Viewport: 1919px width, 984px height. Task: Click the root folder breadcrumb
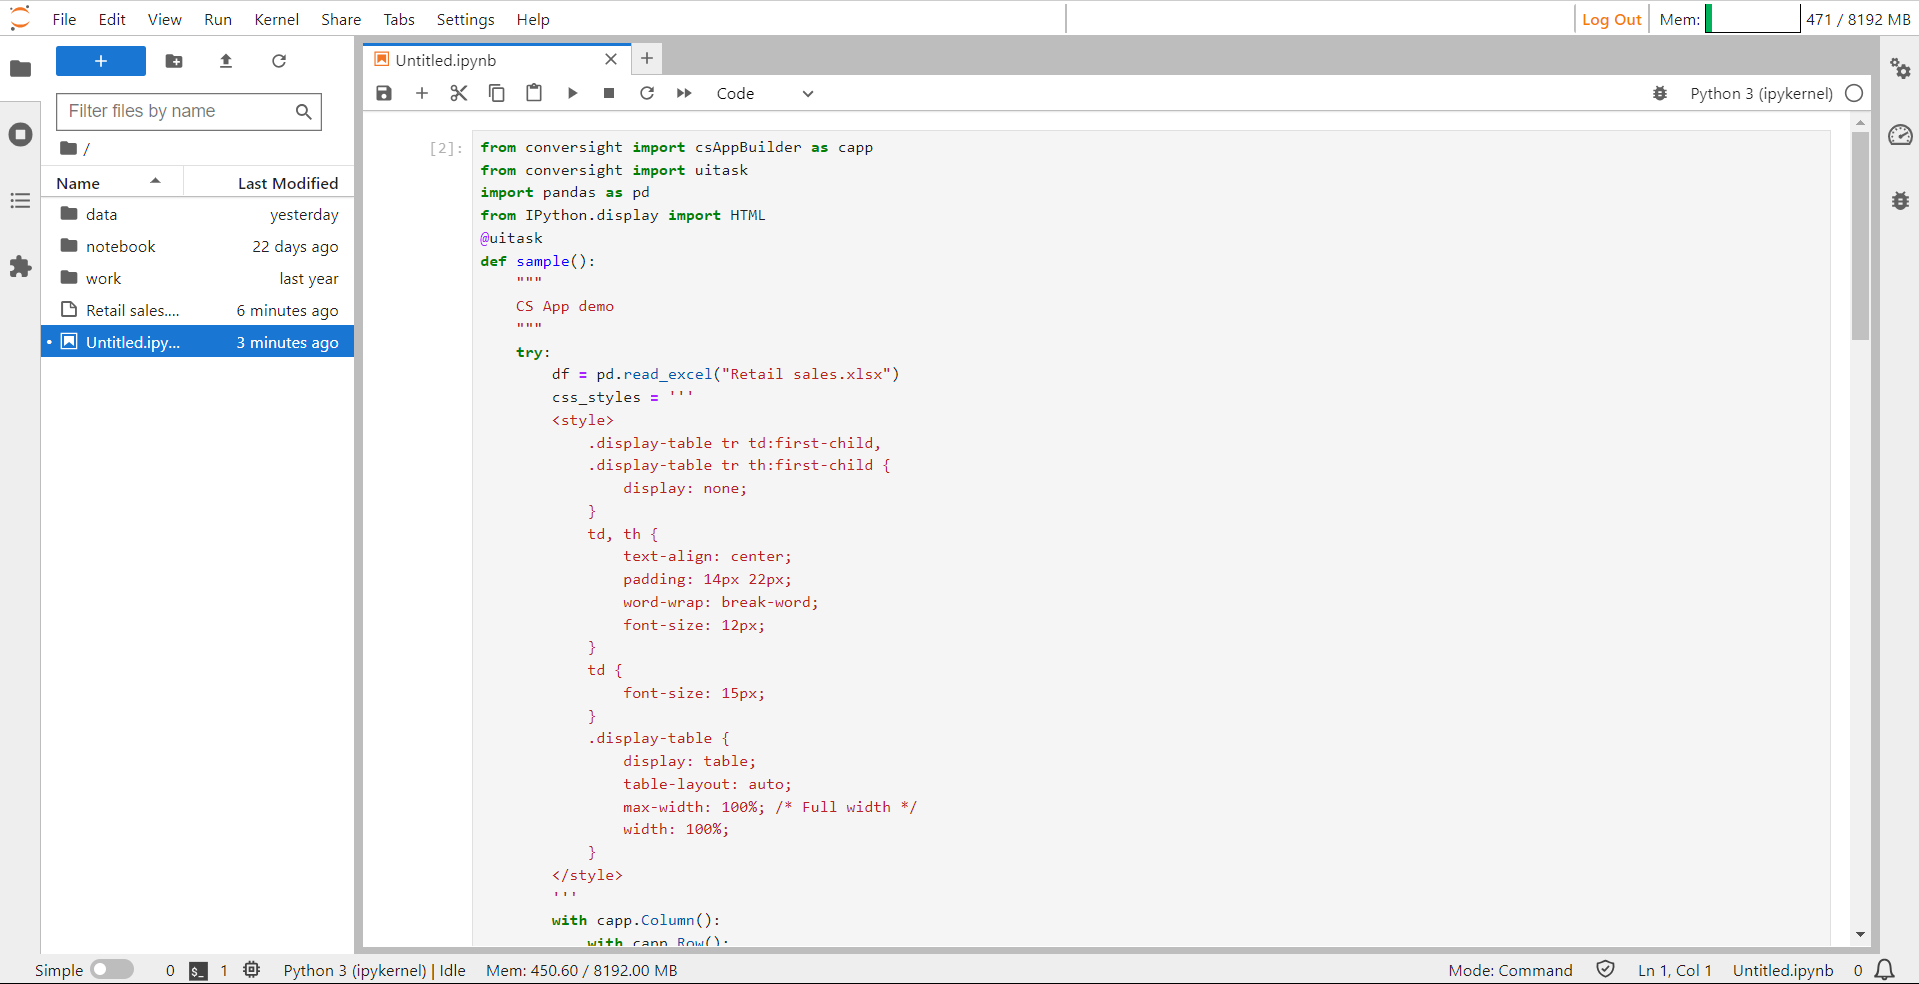(x=69, y=148)
